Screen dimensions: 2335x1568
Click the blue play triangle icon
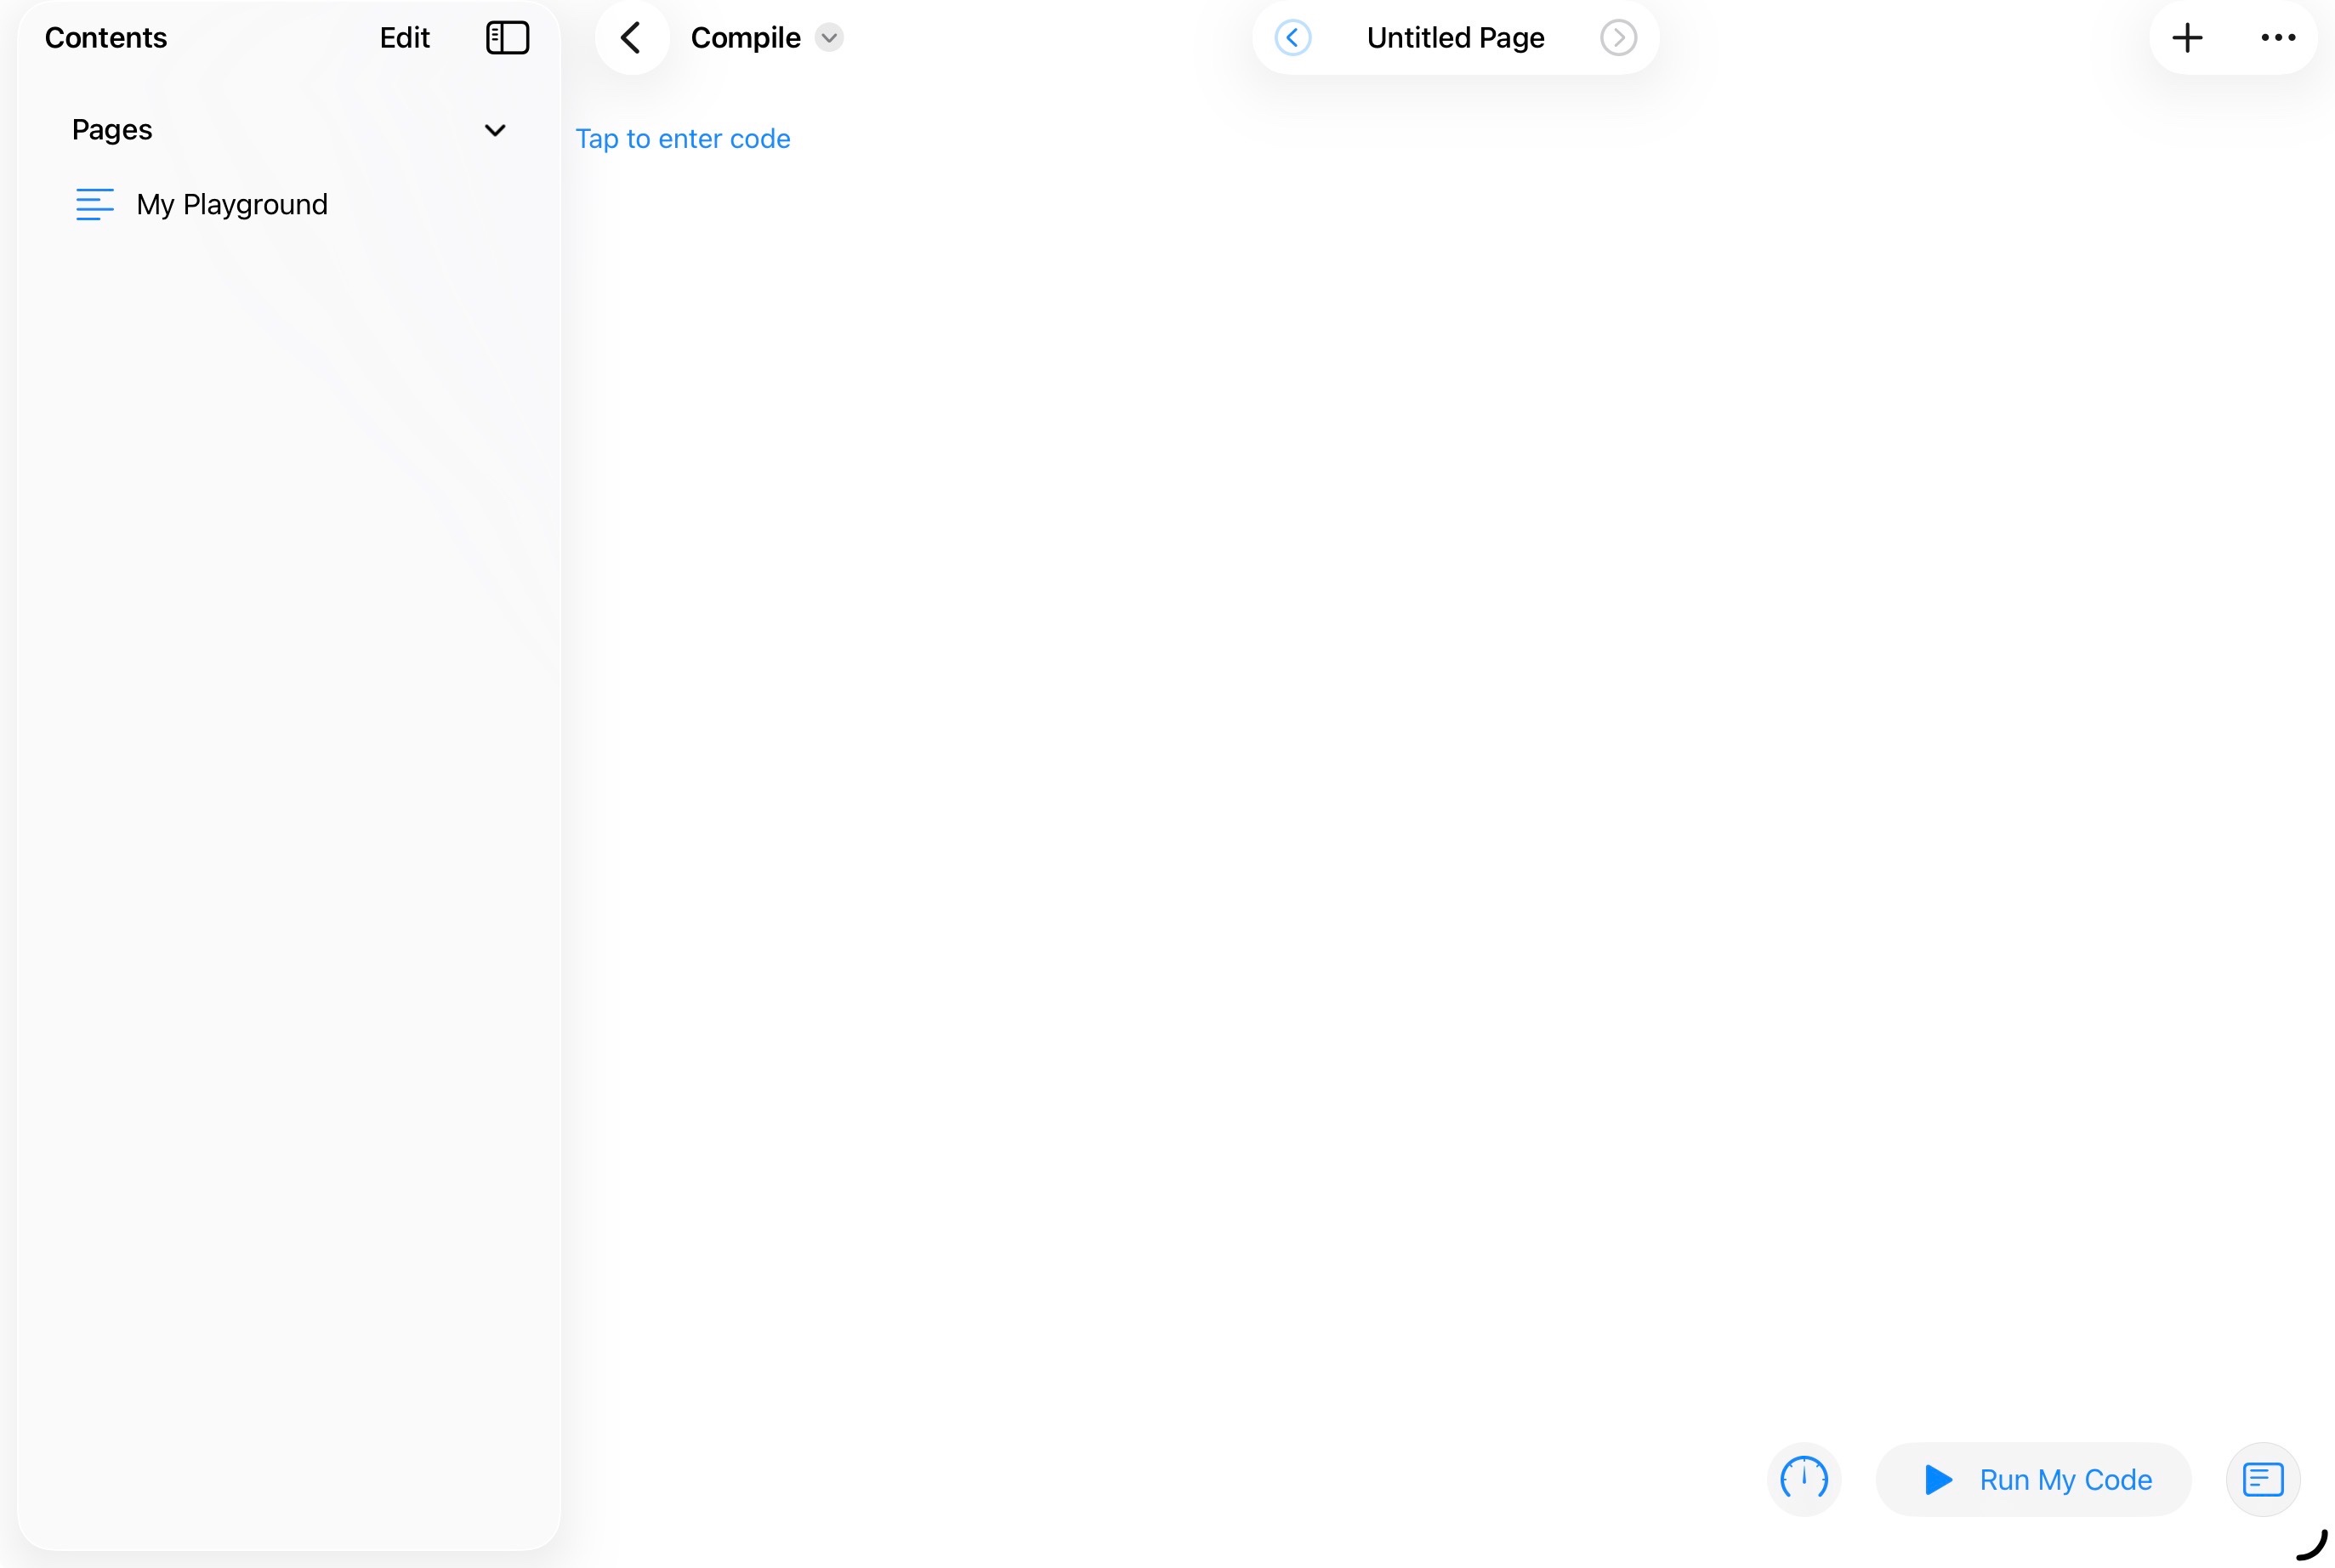pos(1938,1479)
